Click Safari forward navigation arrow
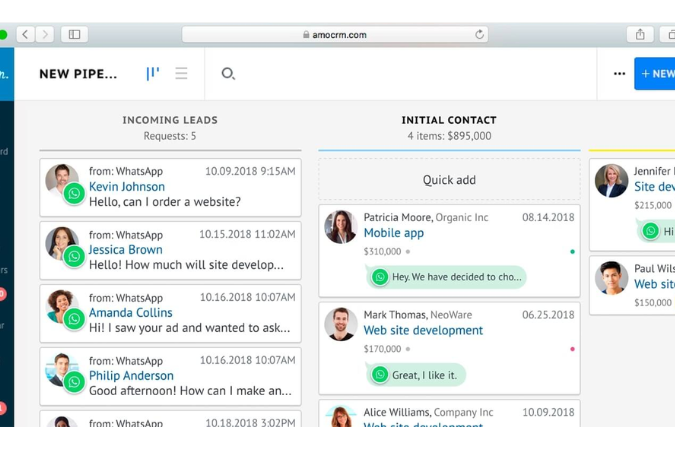Viewport: 675px width, 450px height. click(45, 34)
